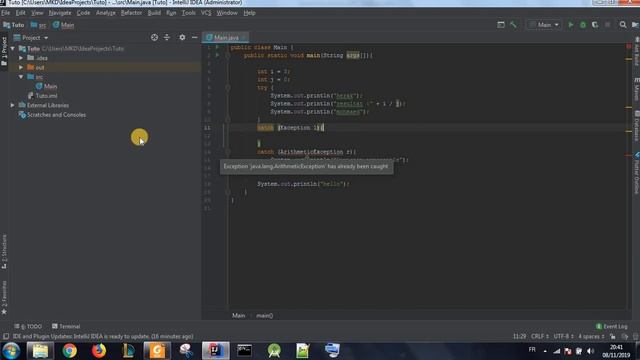This screenshot has width=640, height=360.
Task: Open the Navigate menu
Action: [x=60, y=13]
